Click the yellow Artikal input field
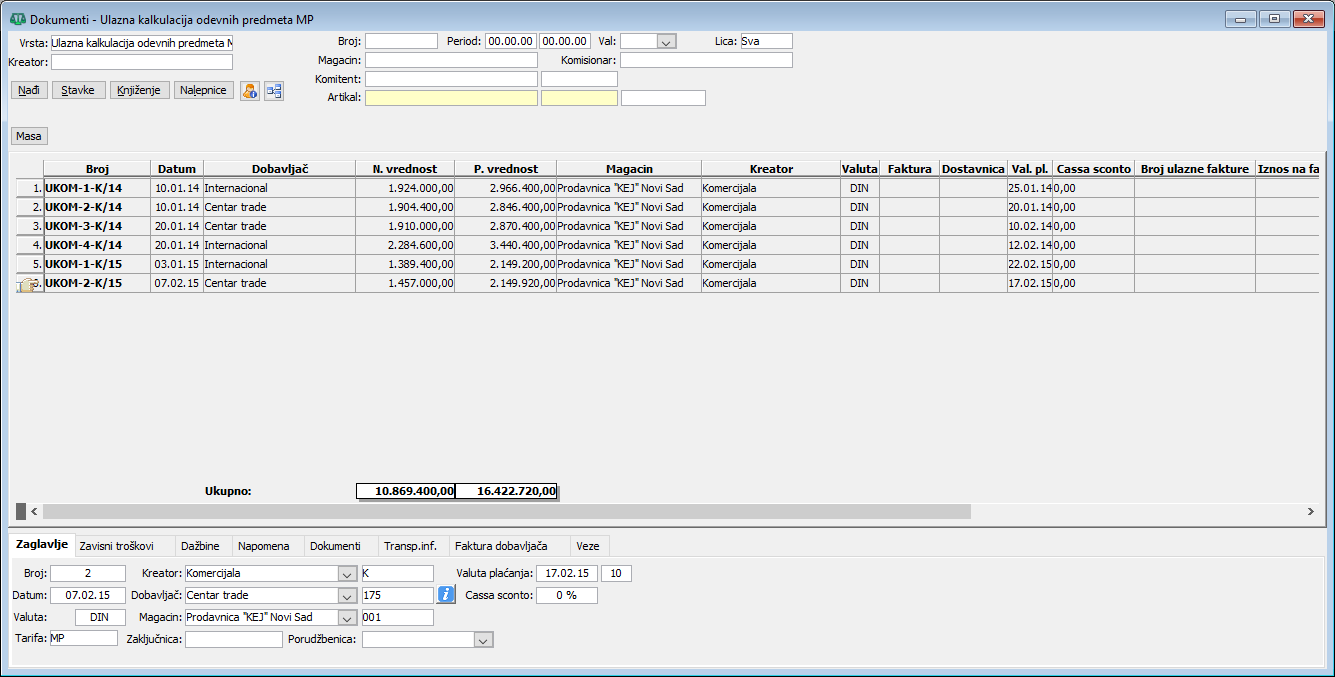1335x677 pixels. 451,98
